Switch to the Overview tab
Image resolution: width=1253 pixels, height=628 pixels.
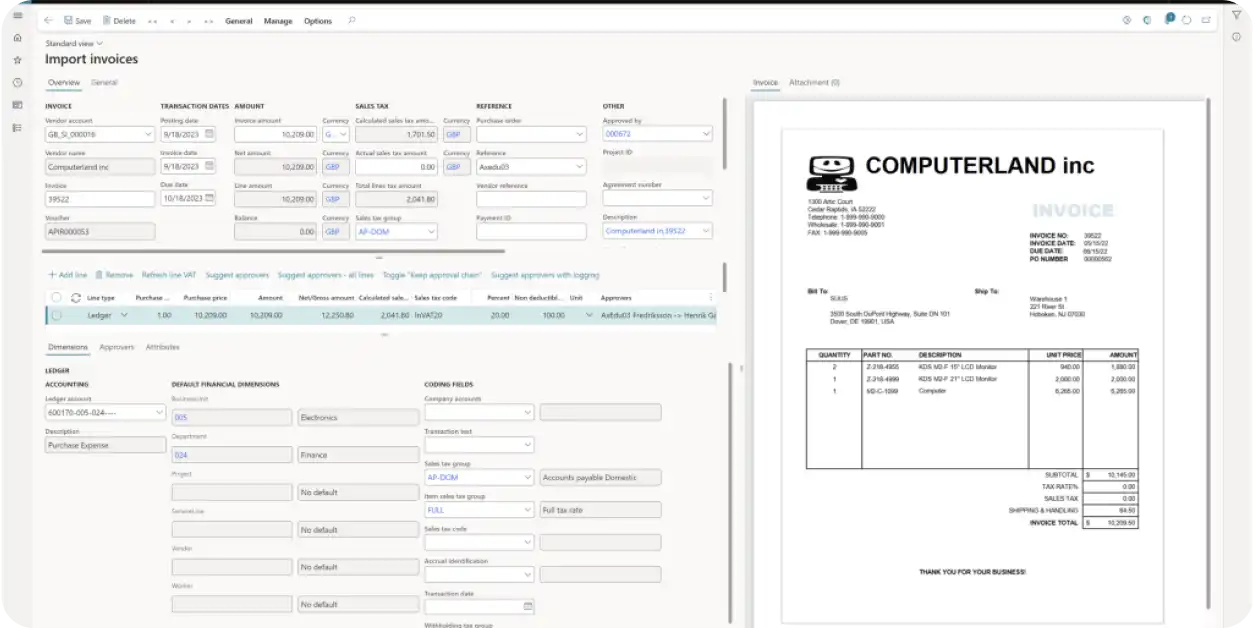64,82
